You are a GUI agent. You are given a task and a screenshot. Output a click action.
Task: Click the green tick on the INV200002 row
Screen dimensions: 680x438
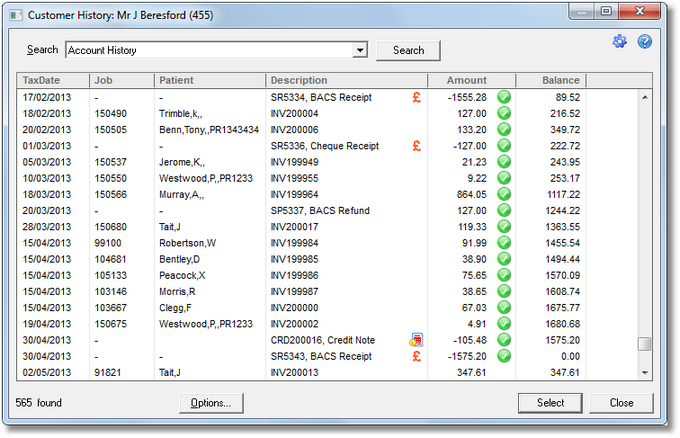(504, 324)
